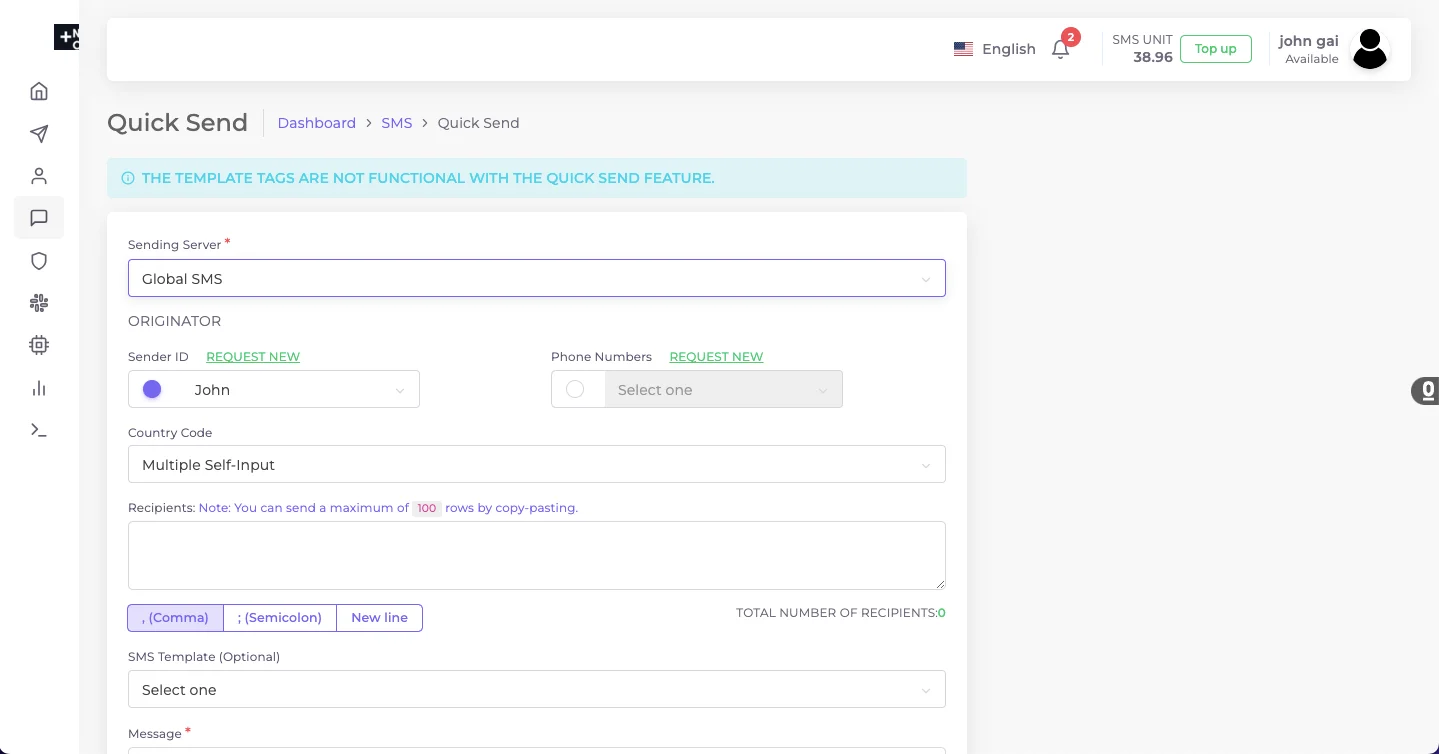1439x754 pixels.
Task: Click REQUEST NEW next to Sender ID
Action: [253, 357]
